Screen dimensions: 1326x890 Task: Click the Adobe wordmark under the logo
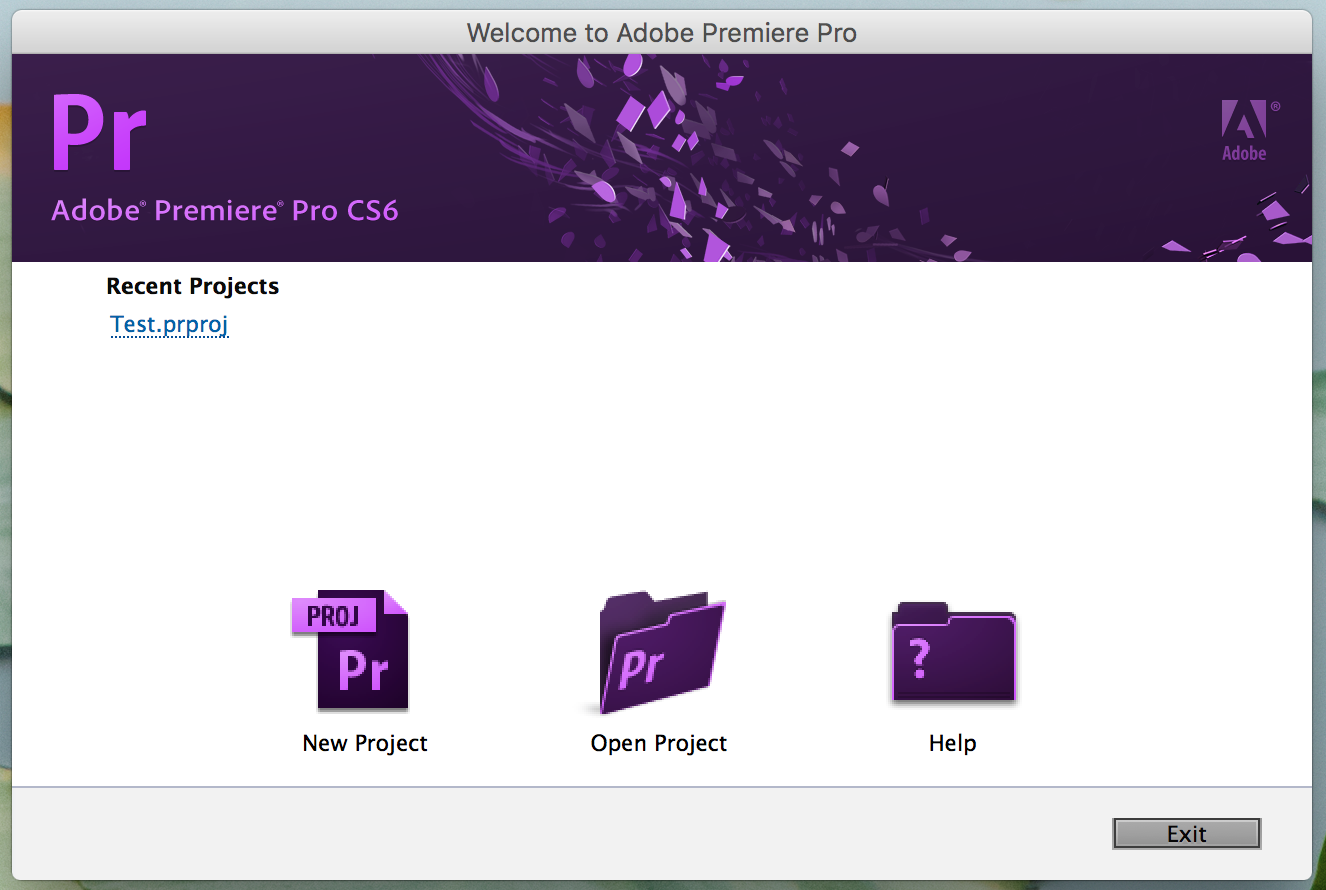1244,153
